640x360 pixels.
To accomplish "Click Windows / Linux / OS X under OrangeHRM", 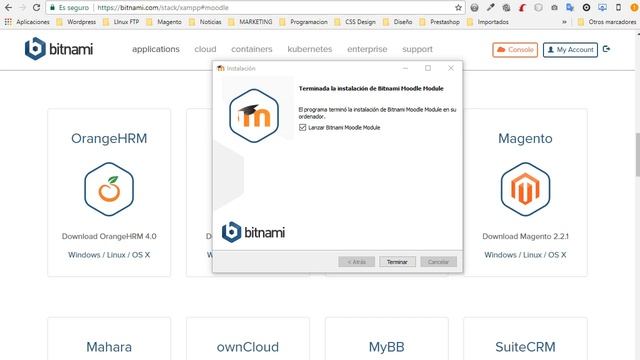I will (x=109, y=255).
